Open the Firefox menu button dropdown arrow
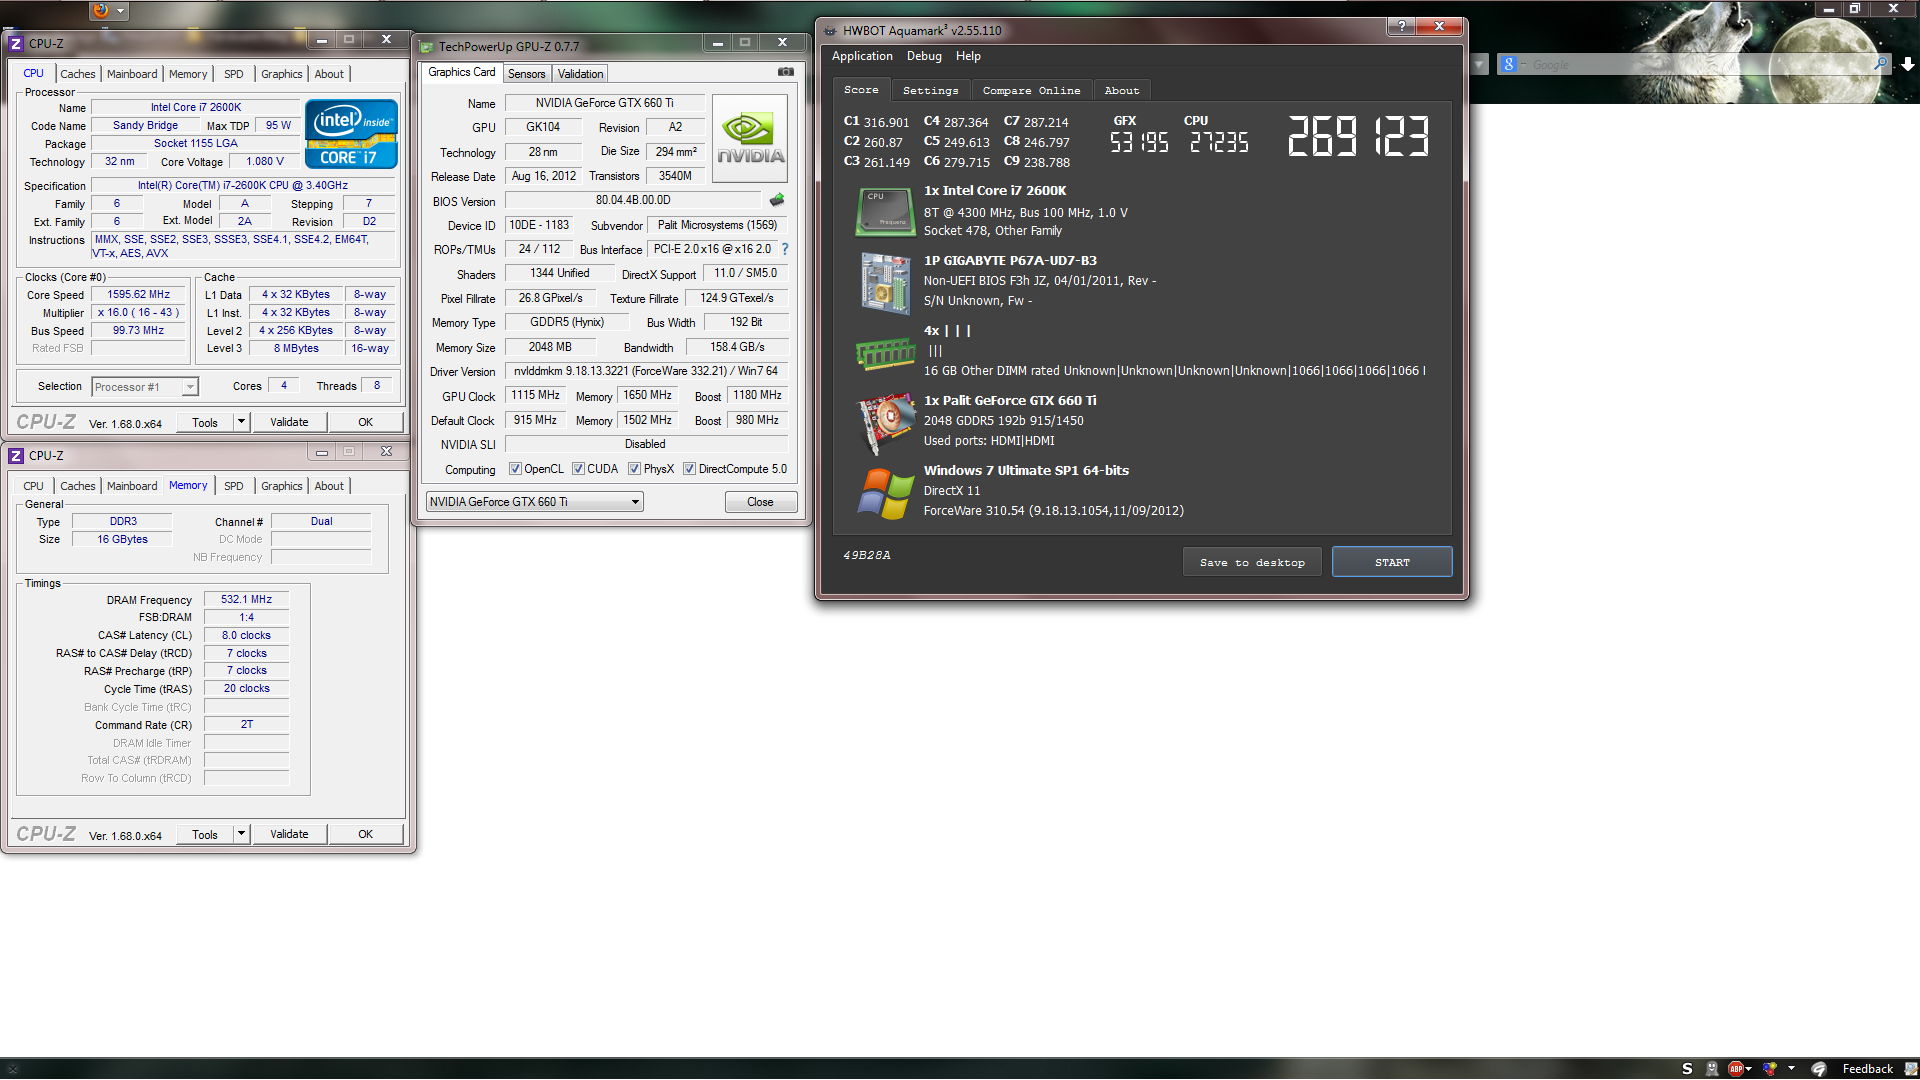Screen dimensions: 1920x1080 click(x=120, y=11)
